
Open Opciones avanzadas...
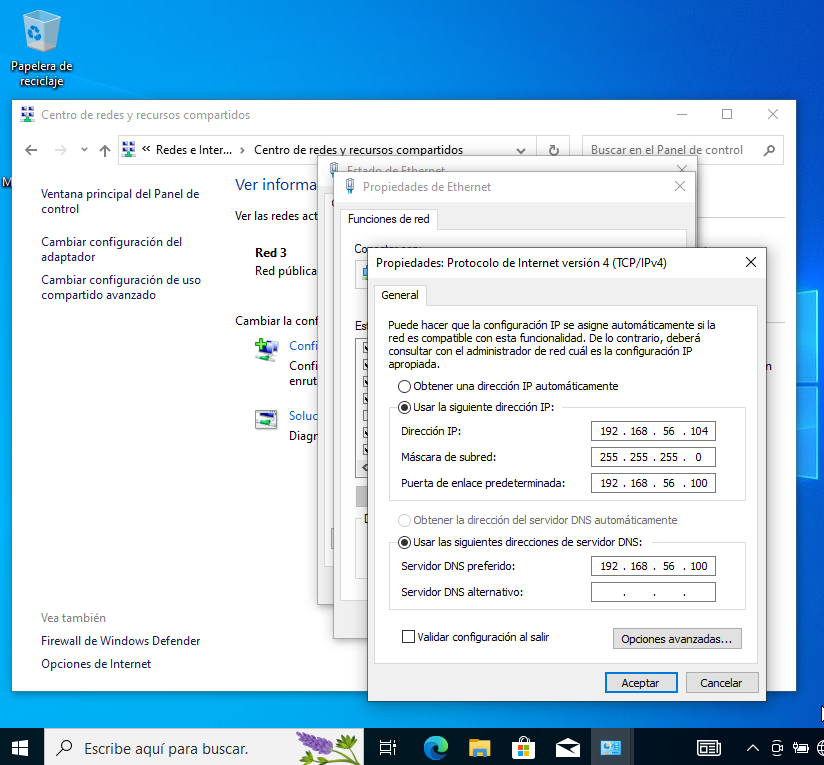pyautogui.click(x=677, y=639)
